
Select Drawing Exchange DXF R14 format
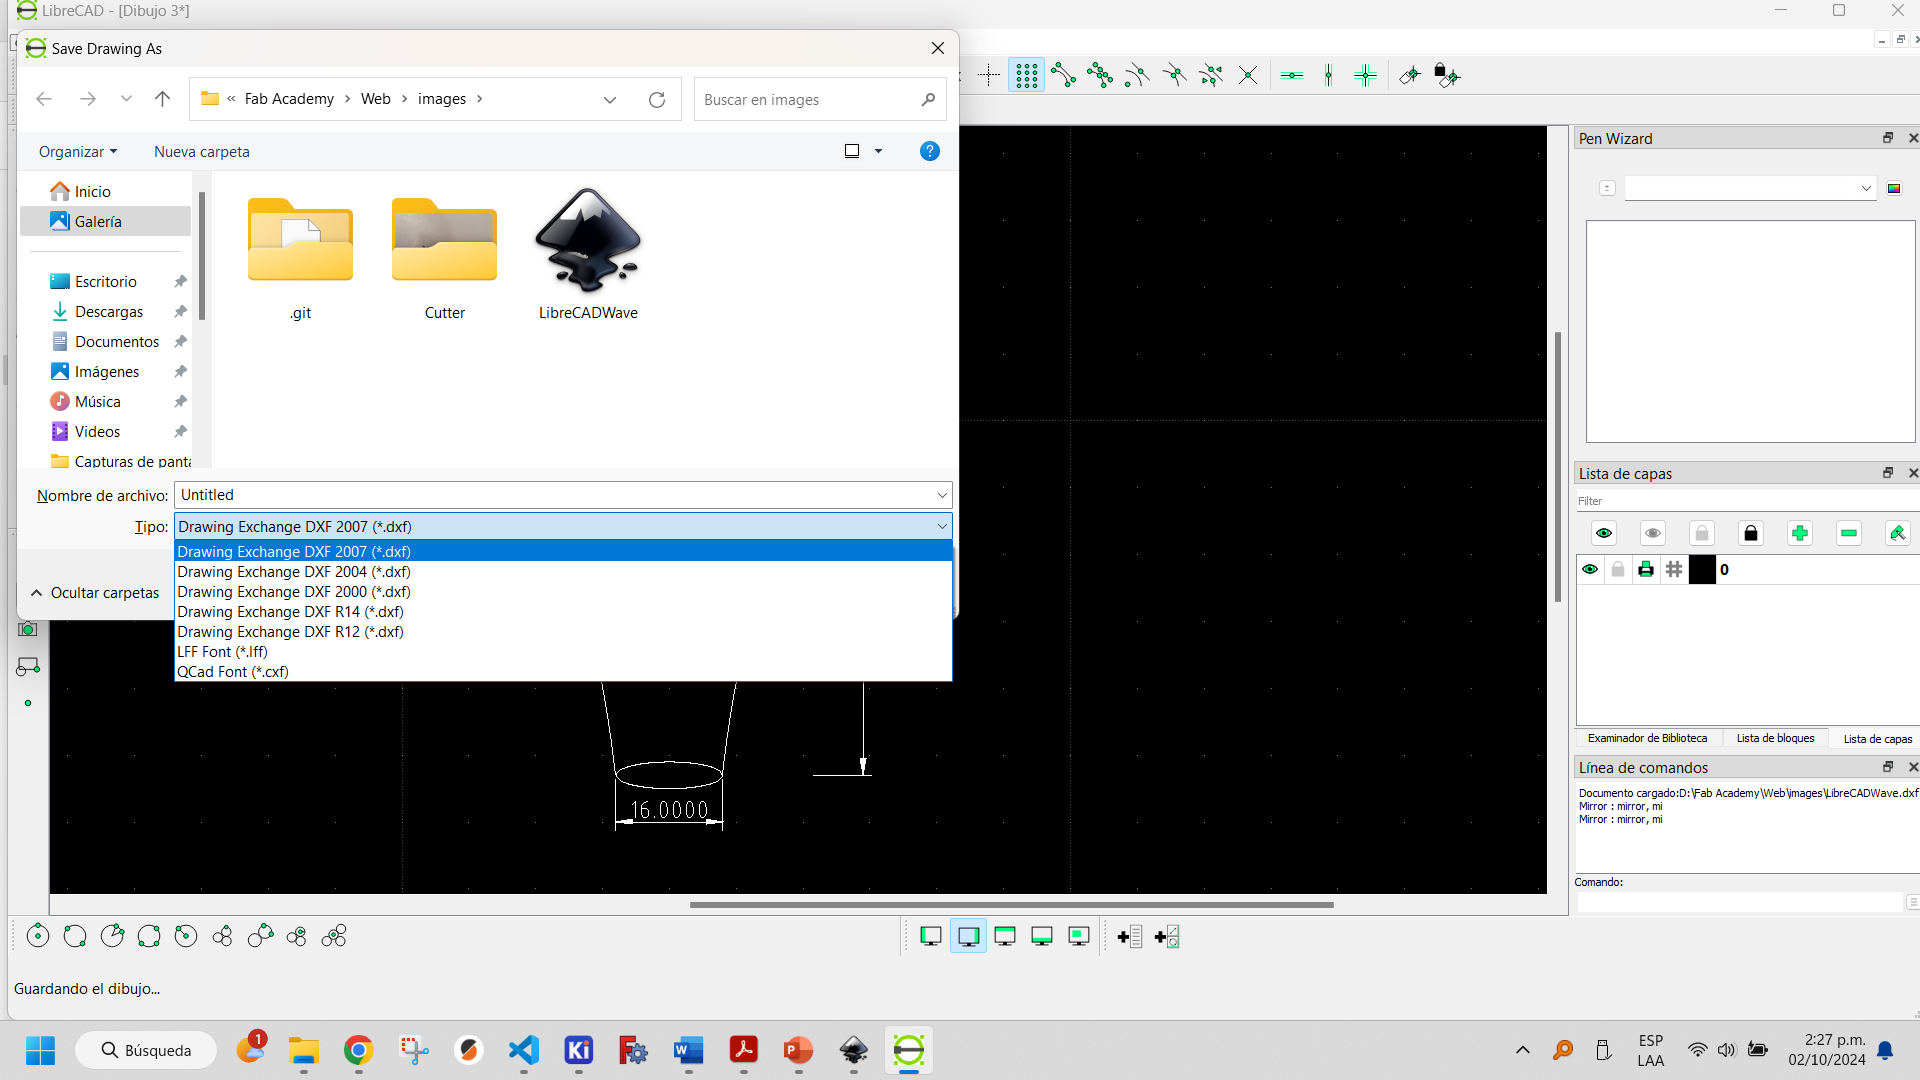click(x=563, y=612)
